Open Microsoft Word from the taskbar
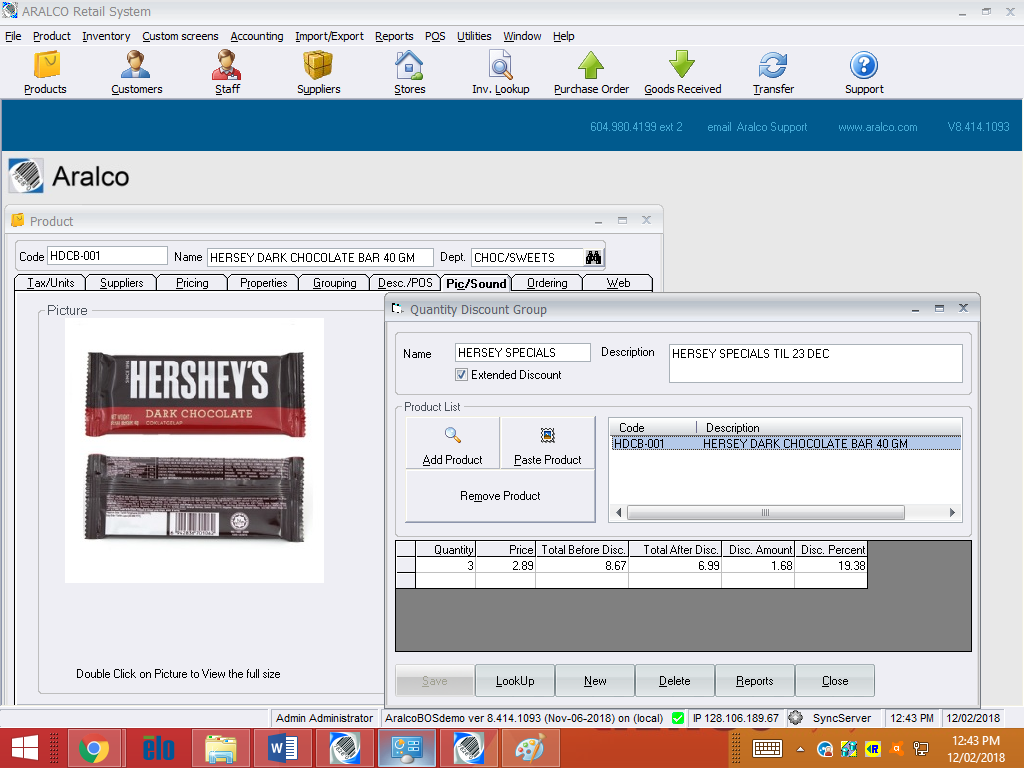This screenshot has height=768, width=1024. coord(283,748)
